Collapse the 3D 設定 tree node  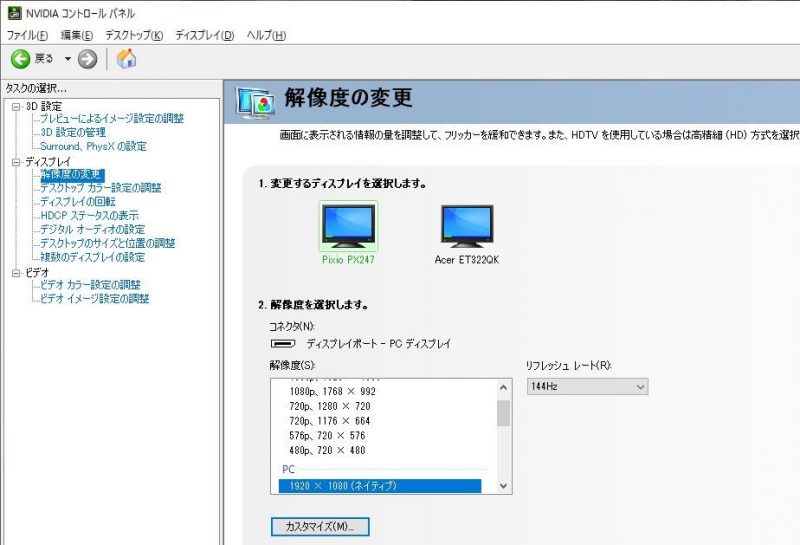point(16,107)
